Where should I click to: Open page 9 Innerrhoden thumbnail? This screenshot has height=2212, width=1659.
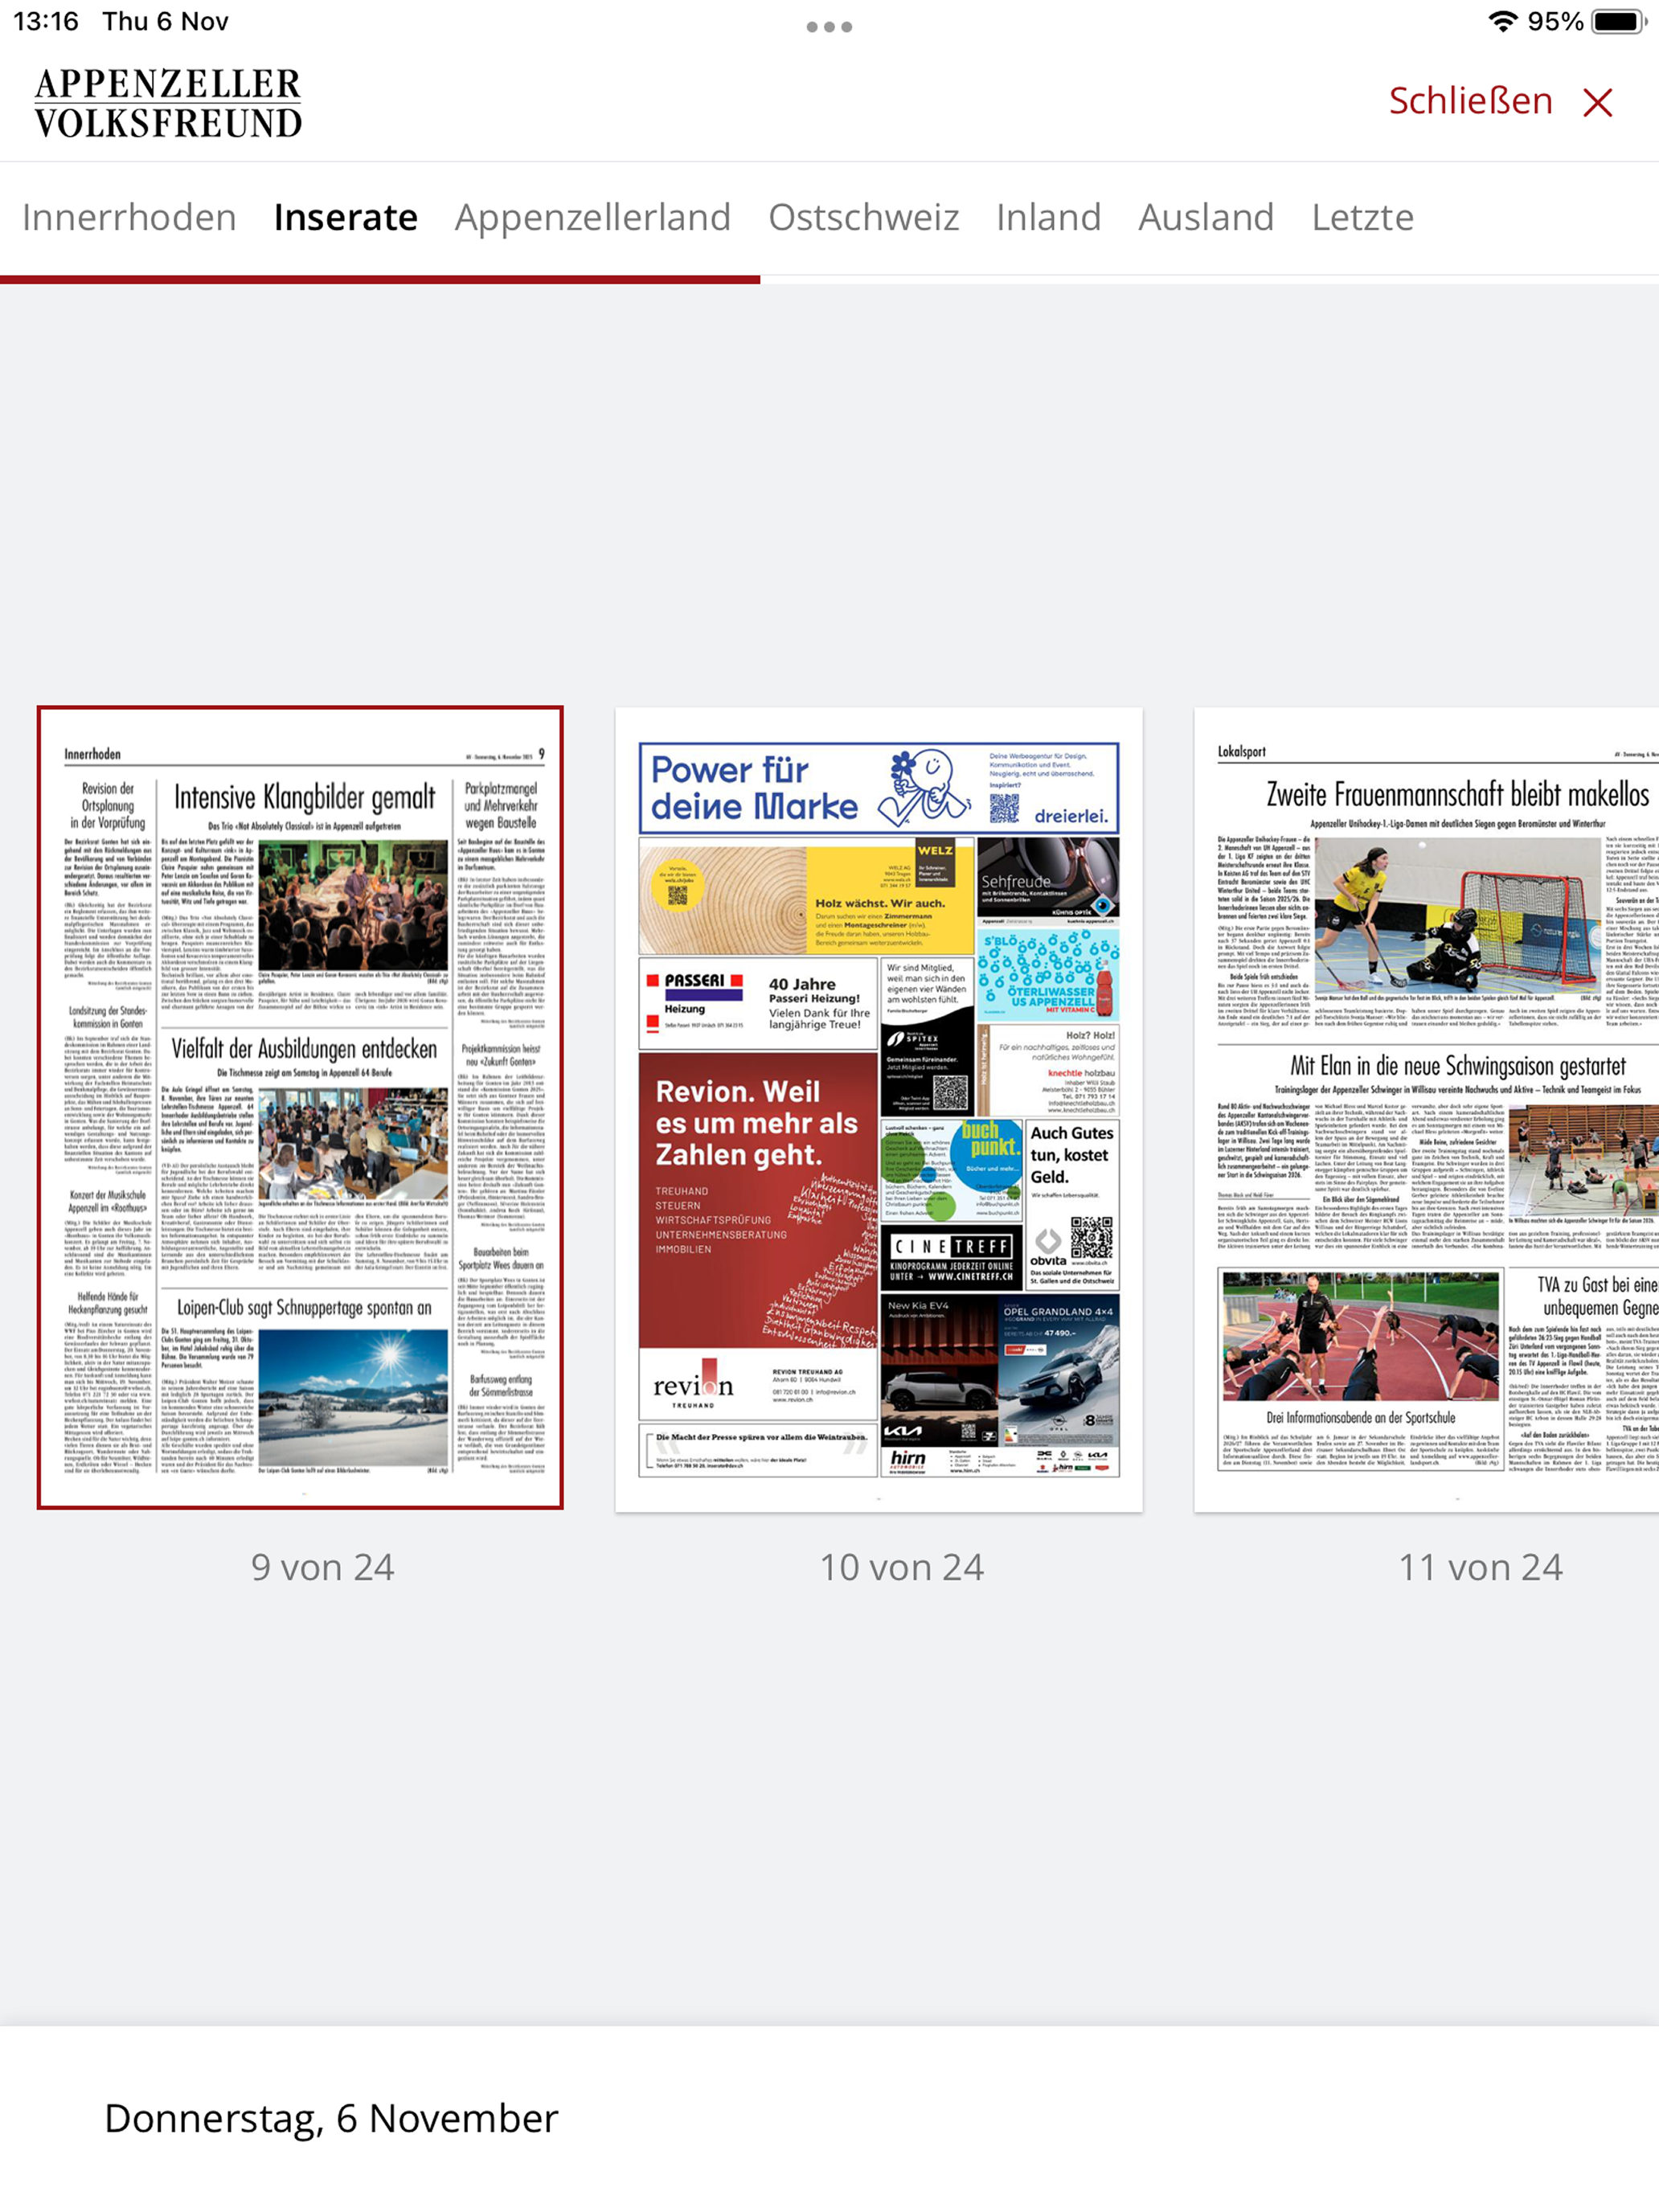pyautogui.click(x=300, y=1108)
